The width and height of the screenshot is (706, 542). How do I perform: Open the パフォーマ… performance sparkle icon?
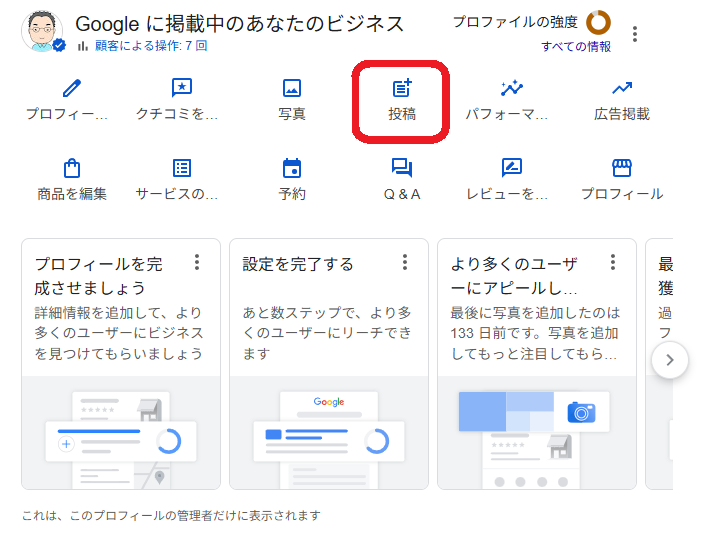click(x=512, y=88)
